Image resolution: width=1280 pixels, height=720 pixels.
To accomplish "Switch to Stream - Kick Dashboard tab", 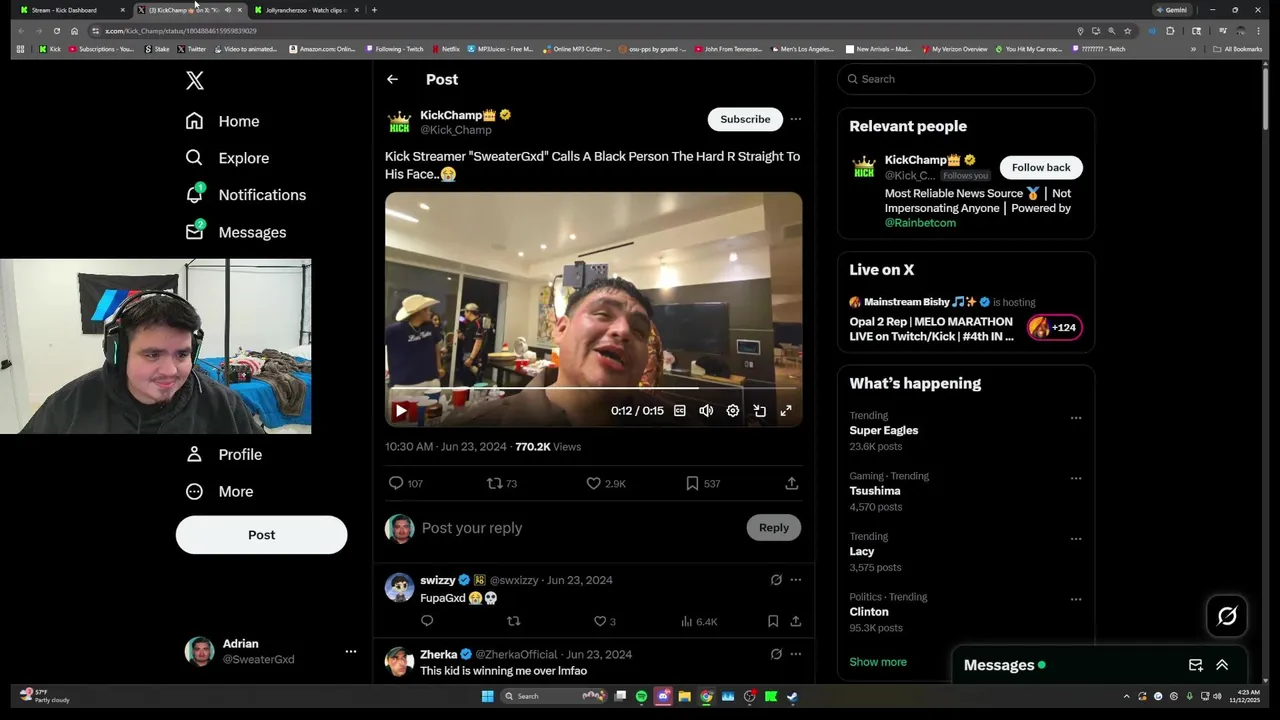I will tap(72, 10).
